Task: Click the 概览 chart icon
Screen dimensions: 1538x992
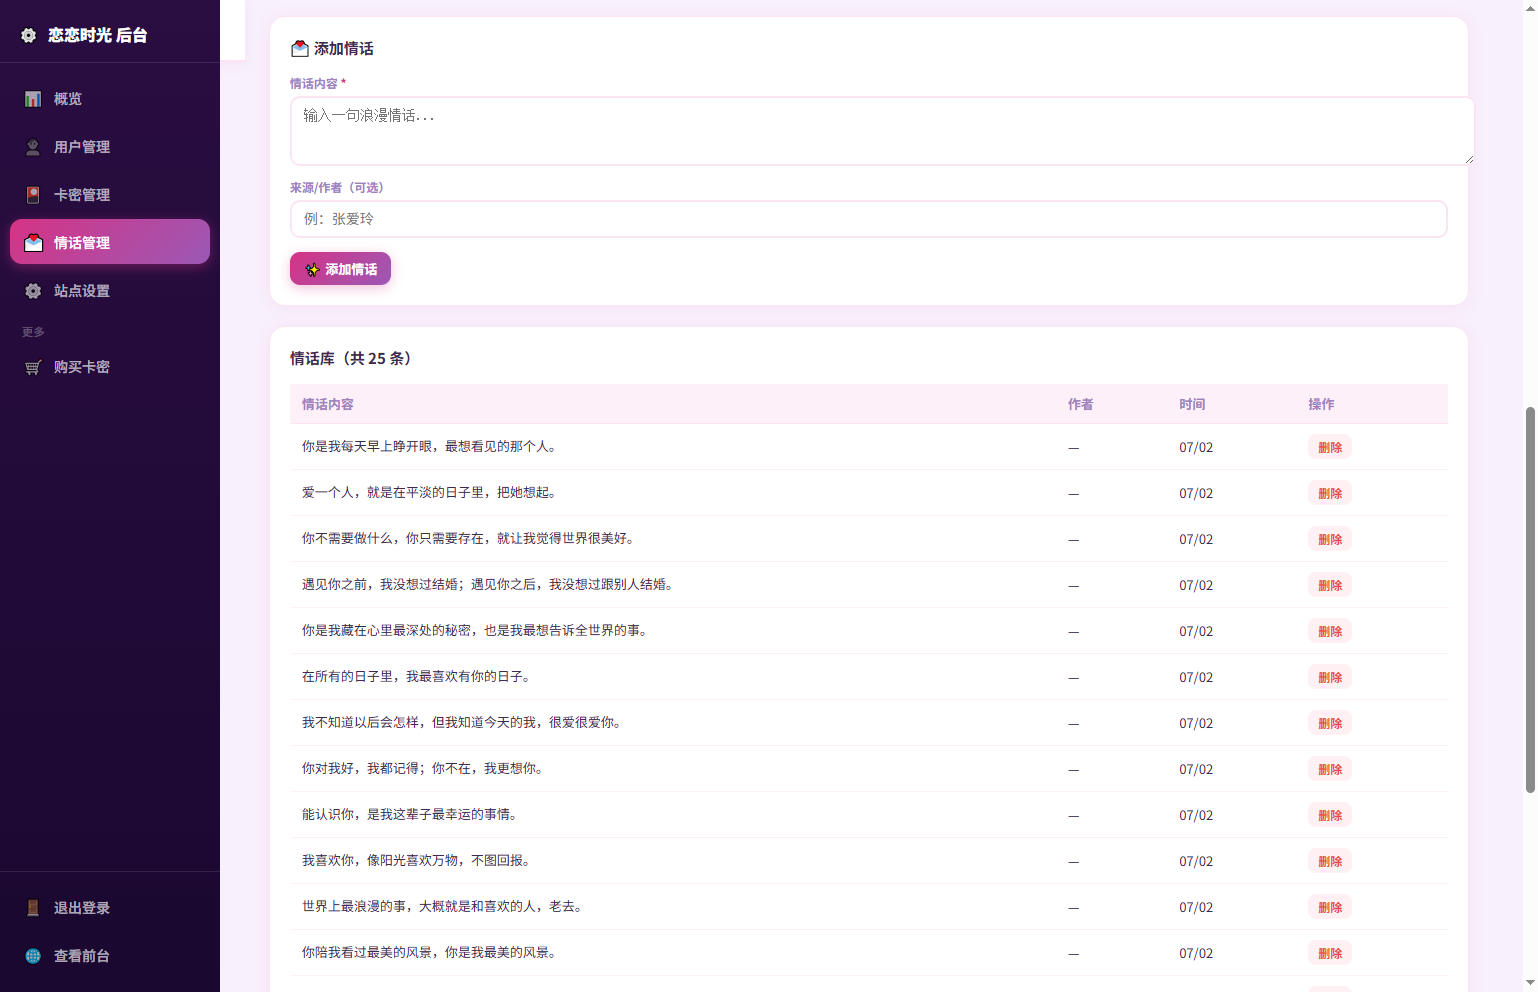Action: tap(33, 99)
